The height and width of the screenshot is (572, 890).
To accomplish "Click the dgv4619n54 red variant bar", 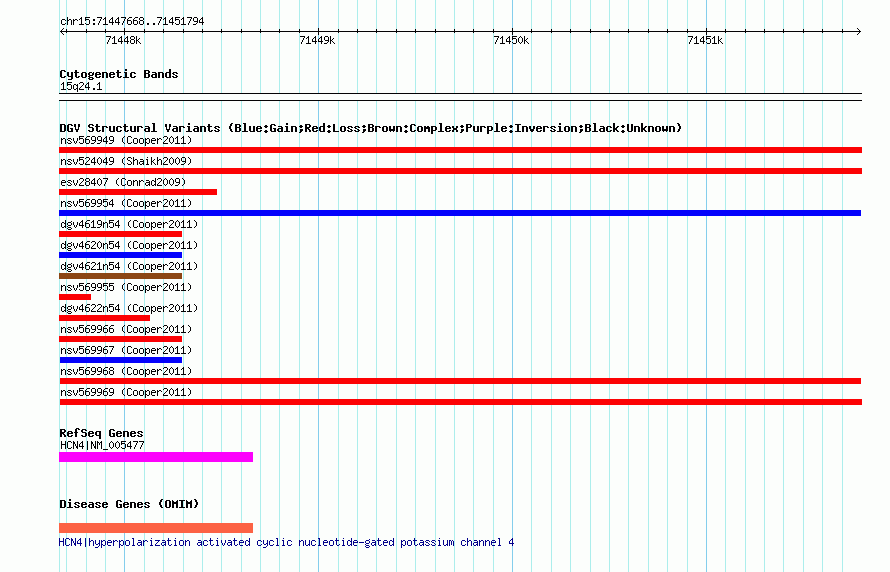I will click(120, 234).
